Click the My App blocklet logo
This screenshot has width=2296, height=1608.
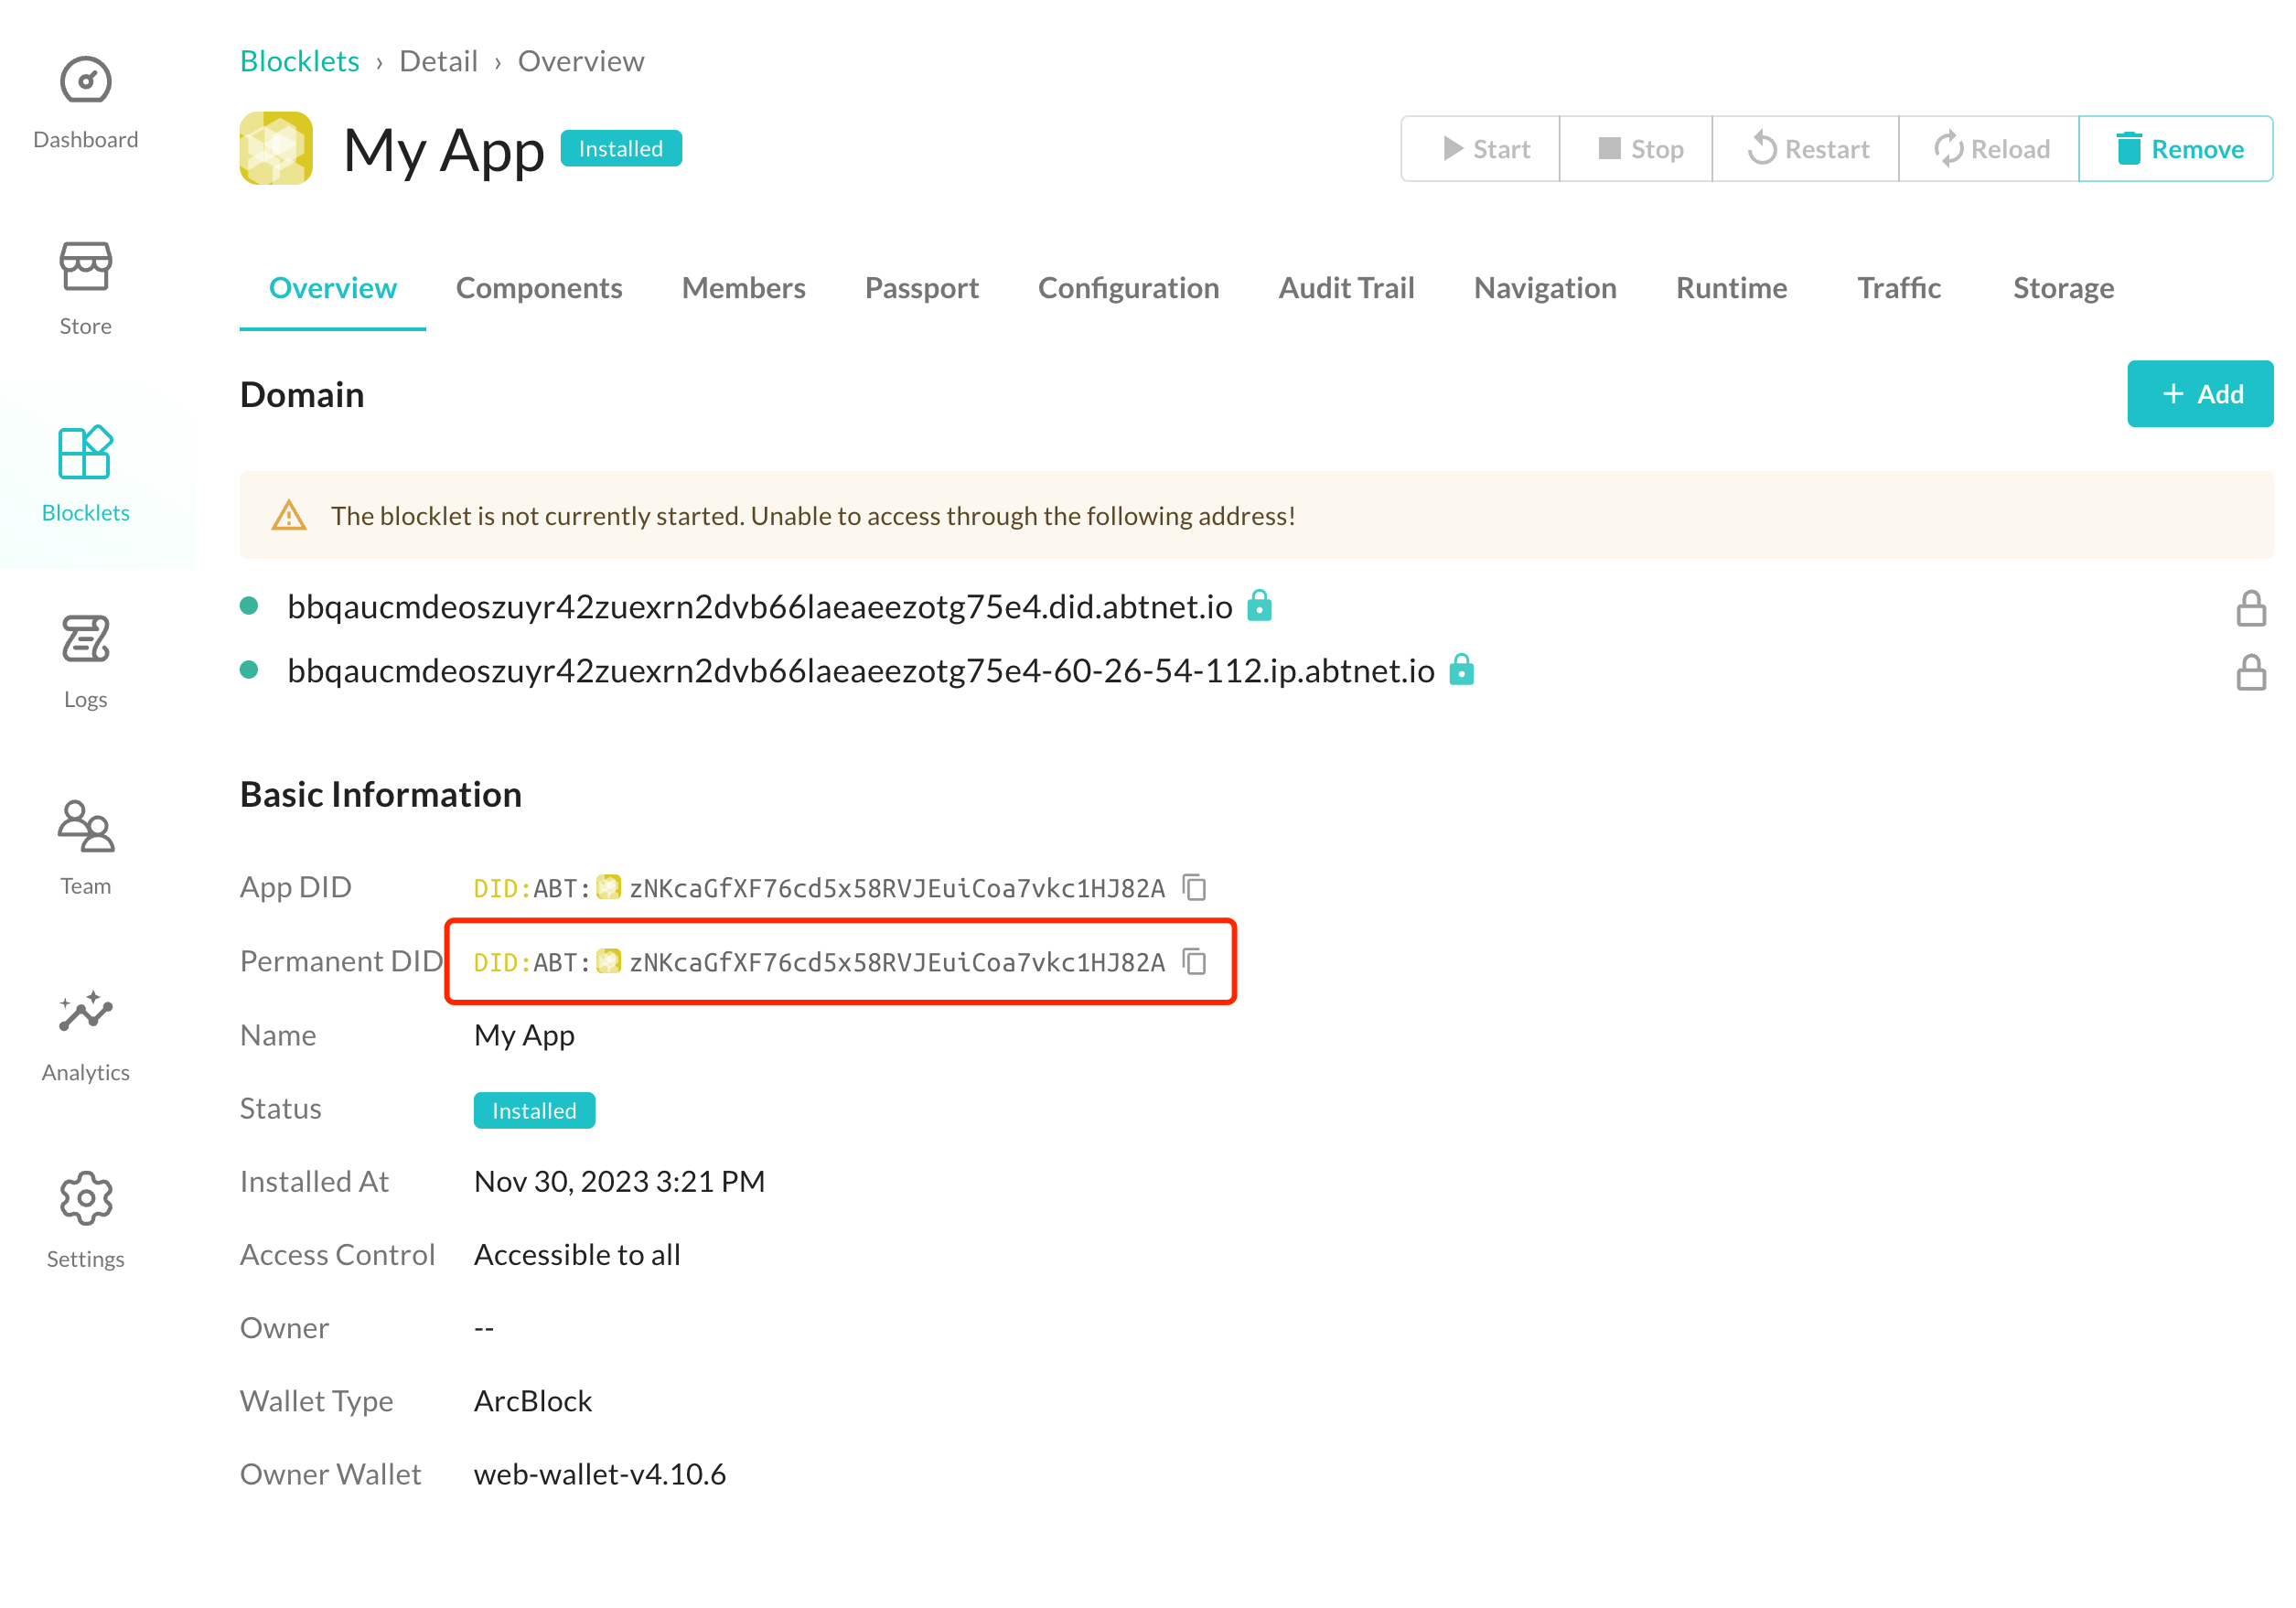coord(276,149)
